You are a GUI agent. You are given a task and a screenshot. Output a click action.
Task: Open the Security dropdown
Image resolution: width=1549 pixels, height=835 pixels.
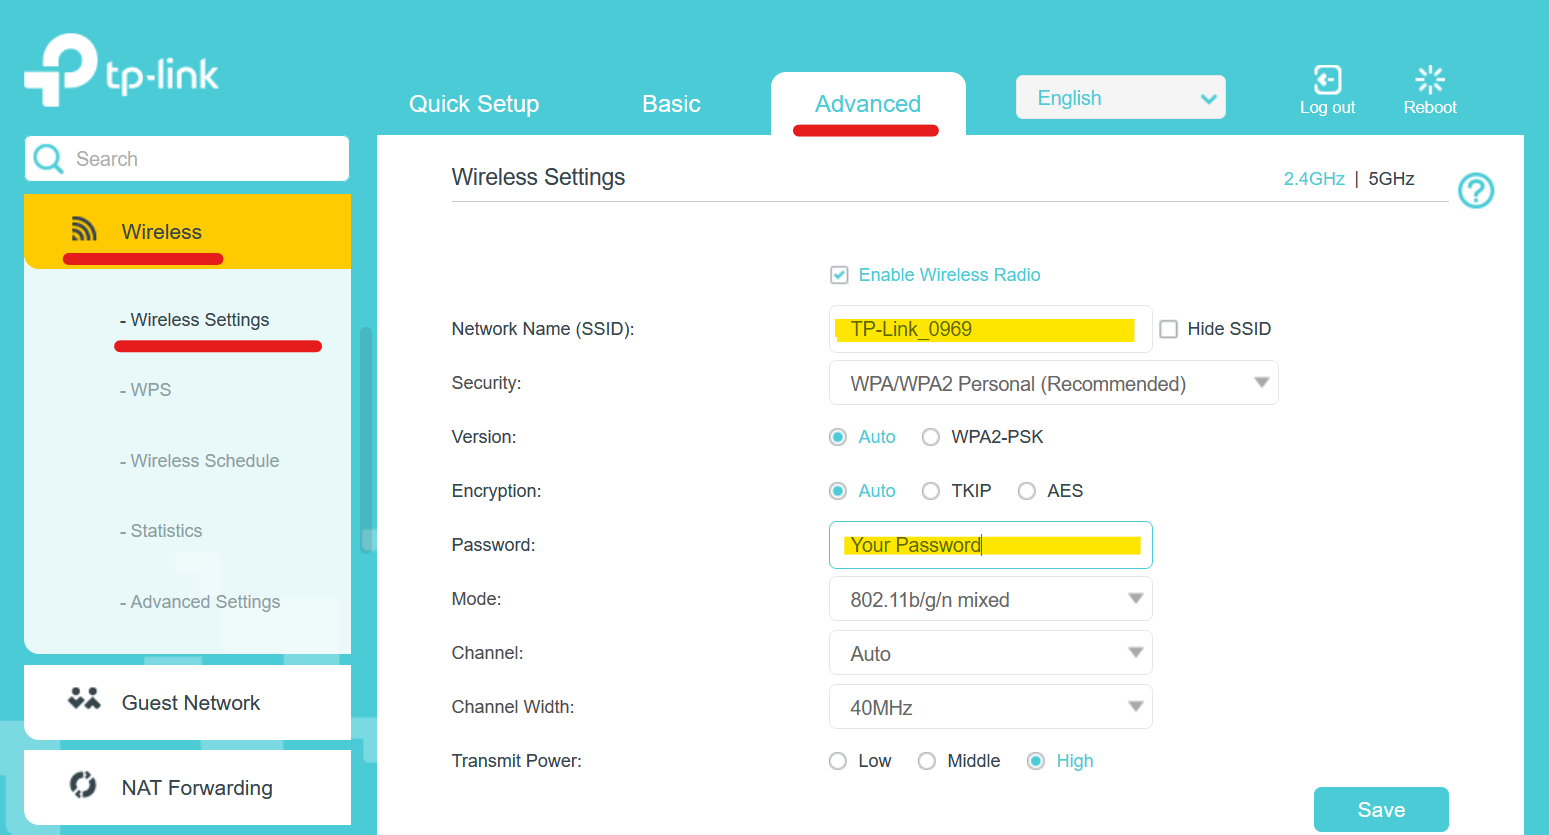[1053, 382]
